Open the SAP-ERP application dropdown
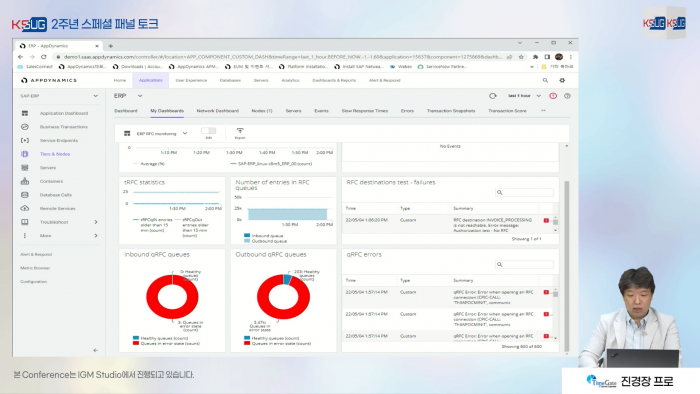Image resolution: width=700 pixels, height=394 pixels. 95,96
